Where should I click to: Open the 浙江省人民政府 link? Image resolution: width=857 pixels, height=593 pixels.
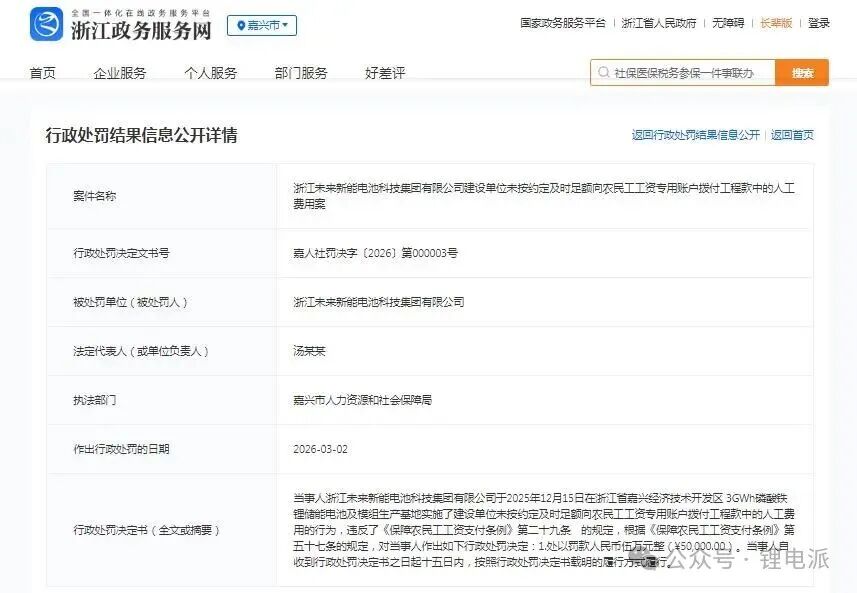658,23
